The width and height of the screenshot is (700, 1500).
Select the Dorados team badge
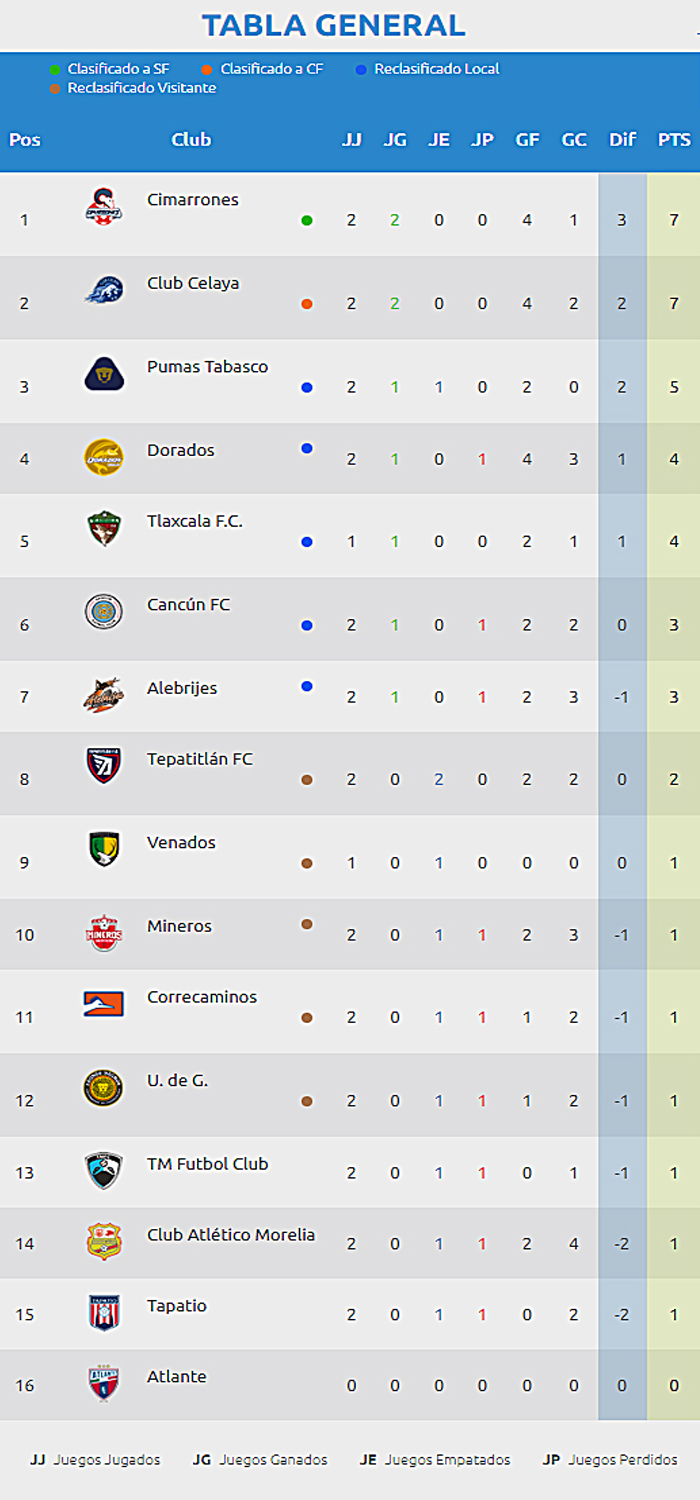coord(103,457)
